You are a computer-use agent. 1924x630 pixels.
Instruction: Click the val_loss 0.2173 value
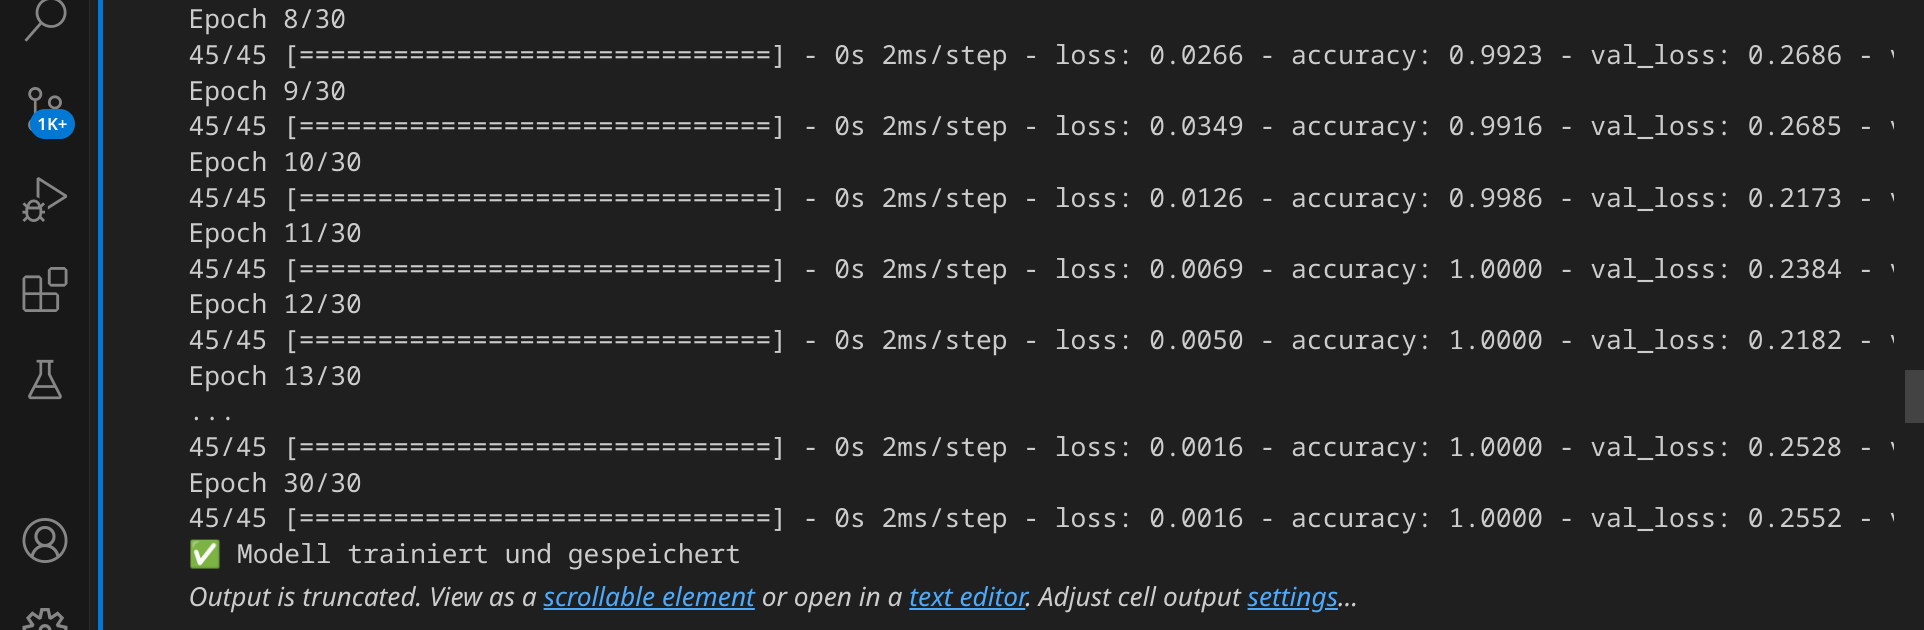click(1794, 198)
